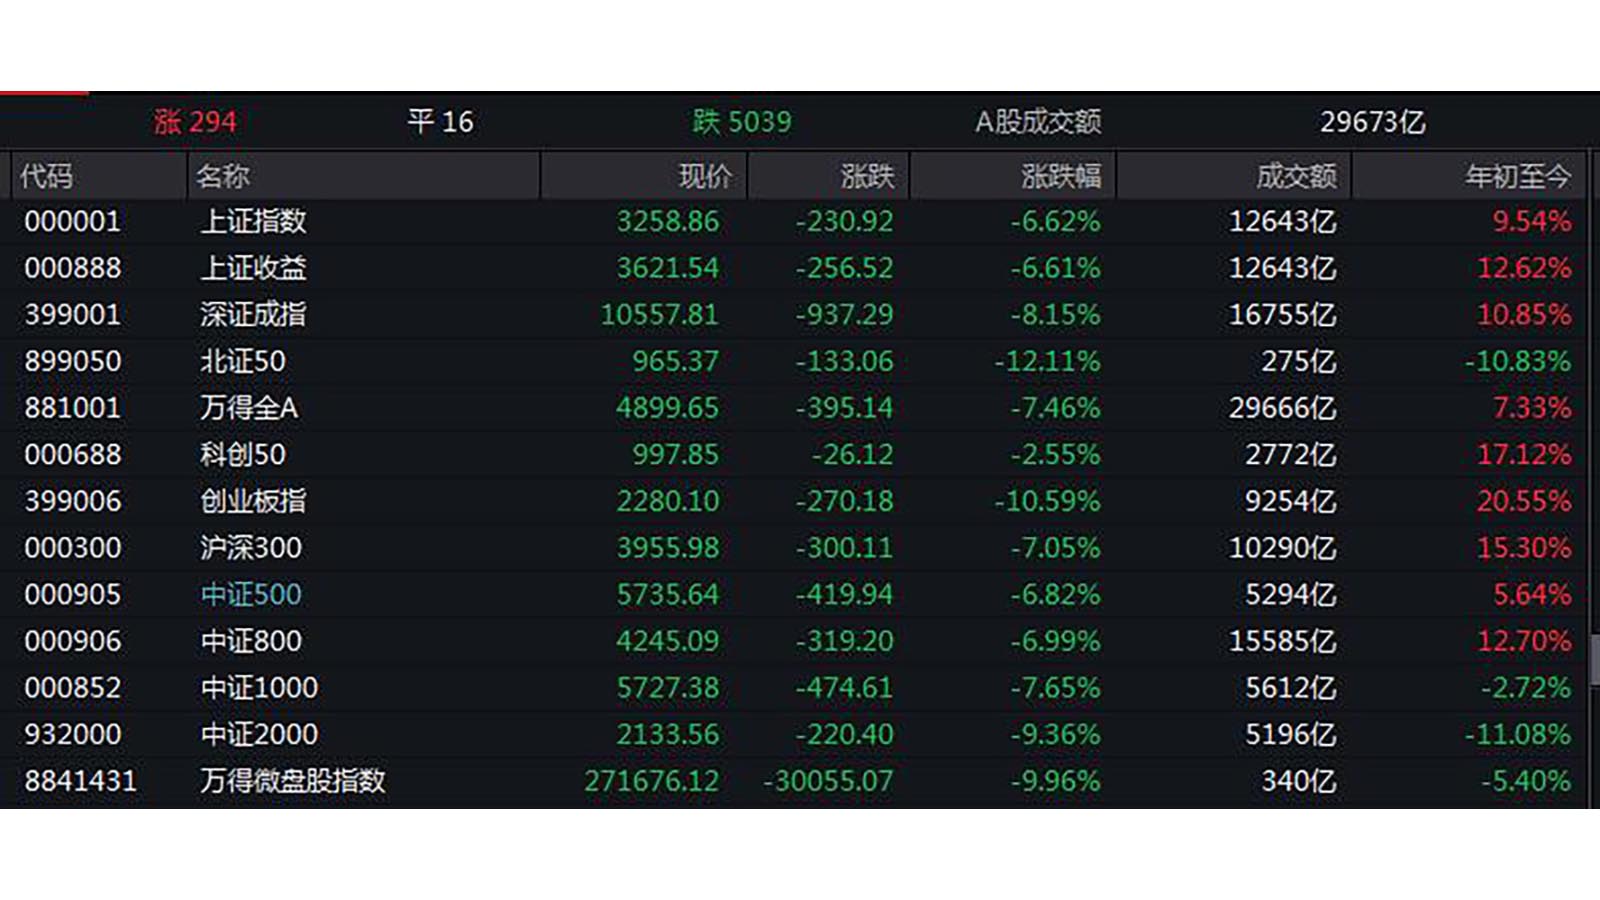1600x900 pixels.
Task: Click the turnover 29666亿
Action: [1283, 408]
